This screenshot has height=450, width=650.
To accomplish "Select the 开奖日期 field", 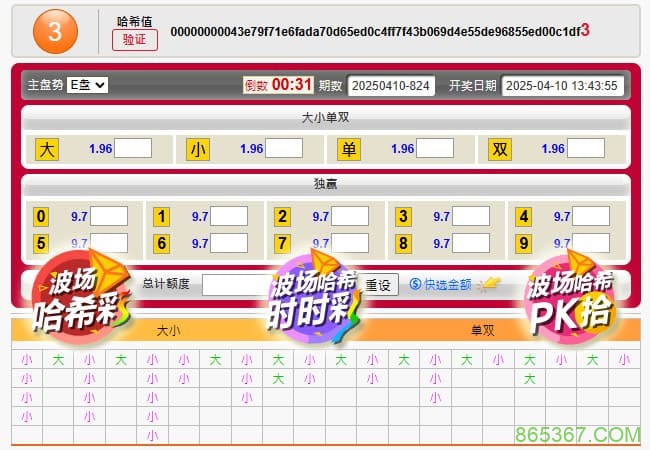I will [x=563, y=86].
